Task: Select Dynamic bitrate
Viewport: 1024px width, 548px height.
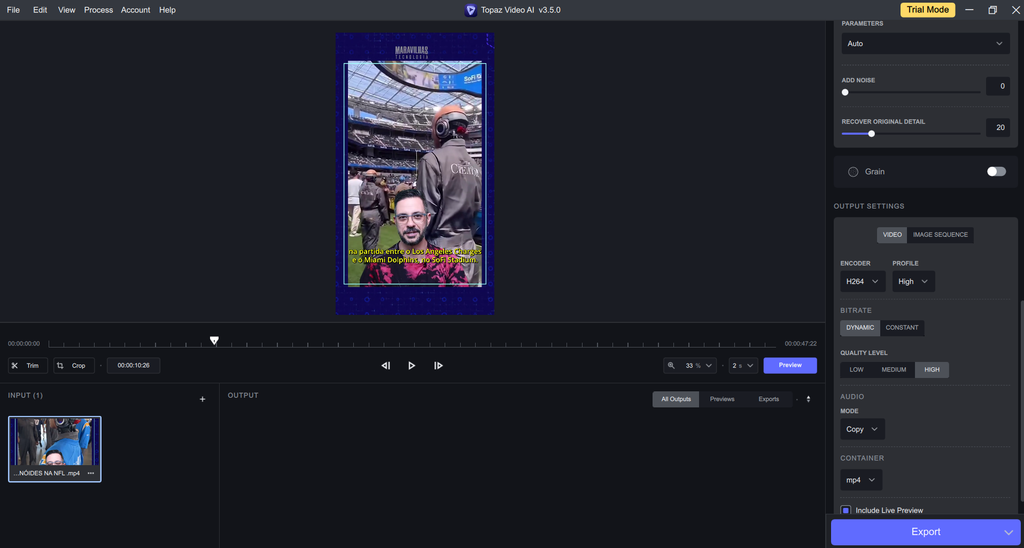Action: 860,328
